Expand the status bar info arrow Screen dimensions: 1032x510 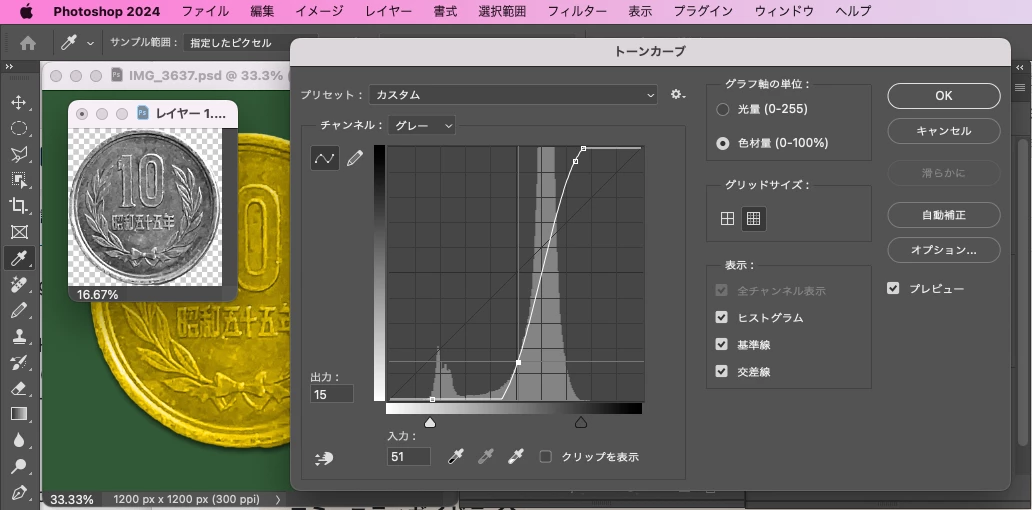coord(278,499)
